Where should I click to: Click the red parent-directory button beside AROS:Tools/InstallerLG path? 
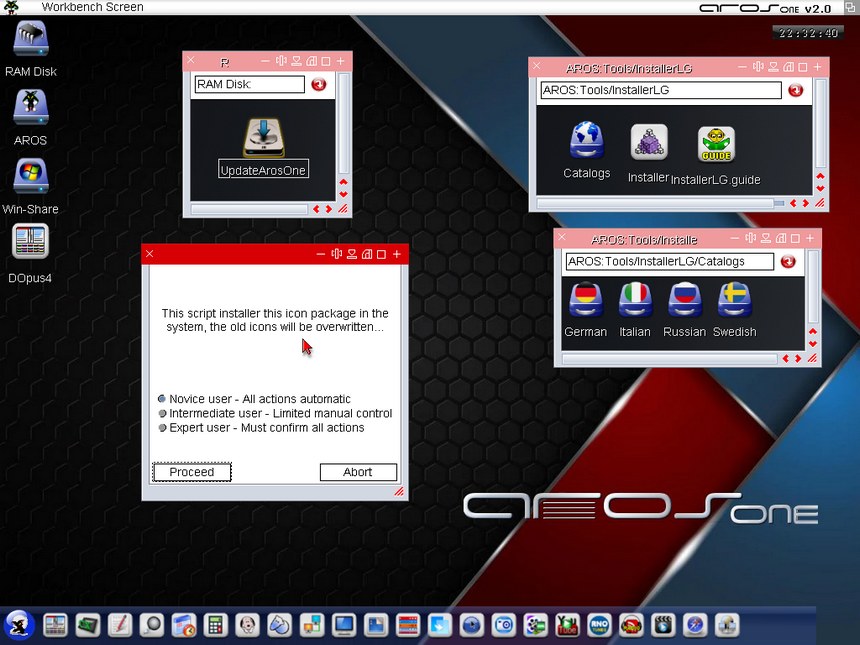click(795, 90)
